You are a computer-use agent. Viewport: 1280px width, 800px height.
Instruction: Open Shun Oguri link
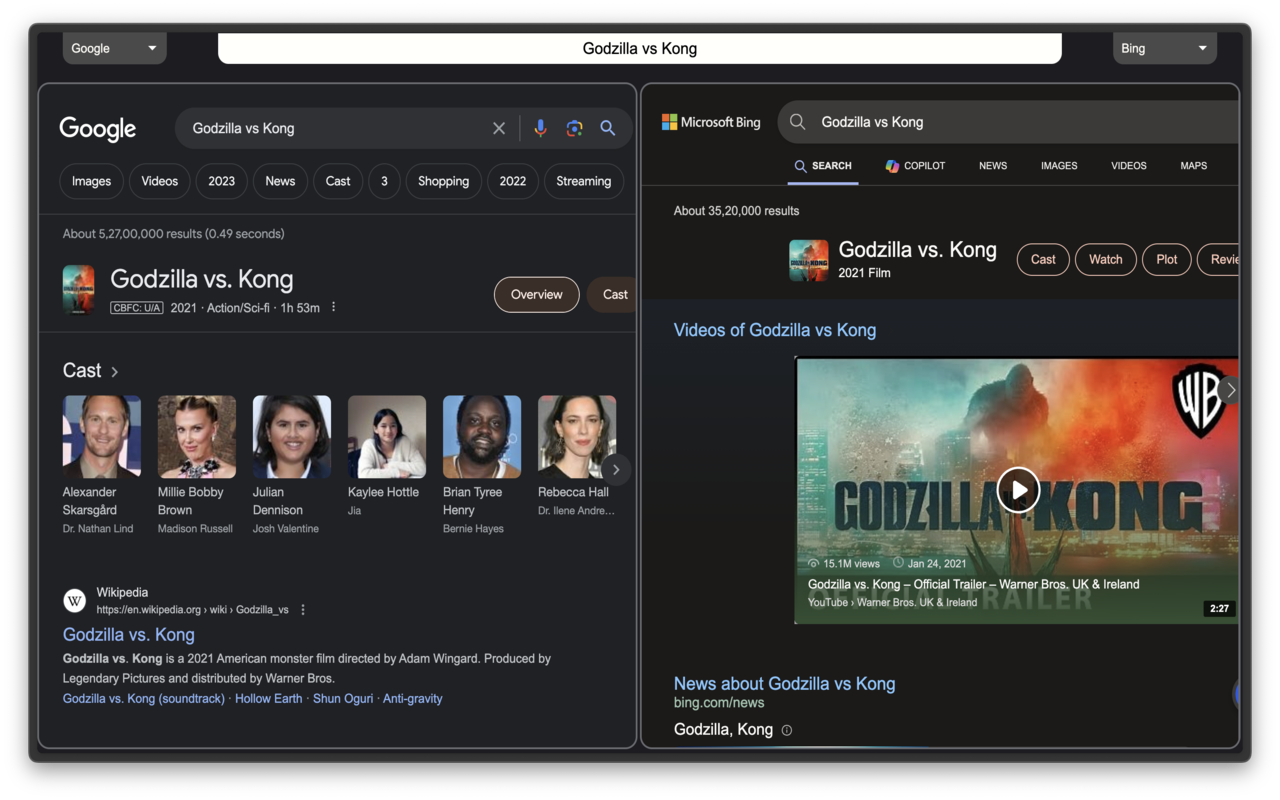(343, 699)
